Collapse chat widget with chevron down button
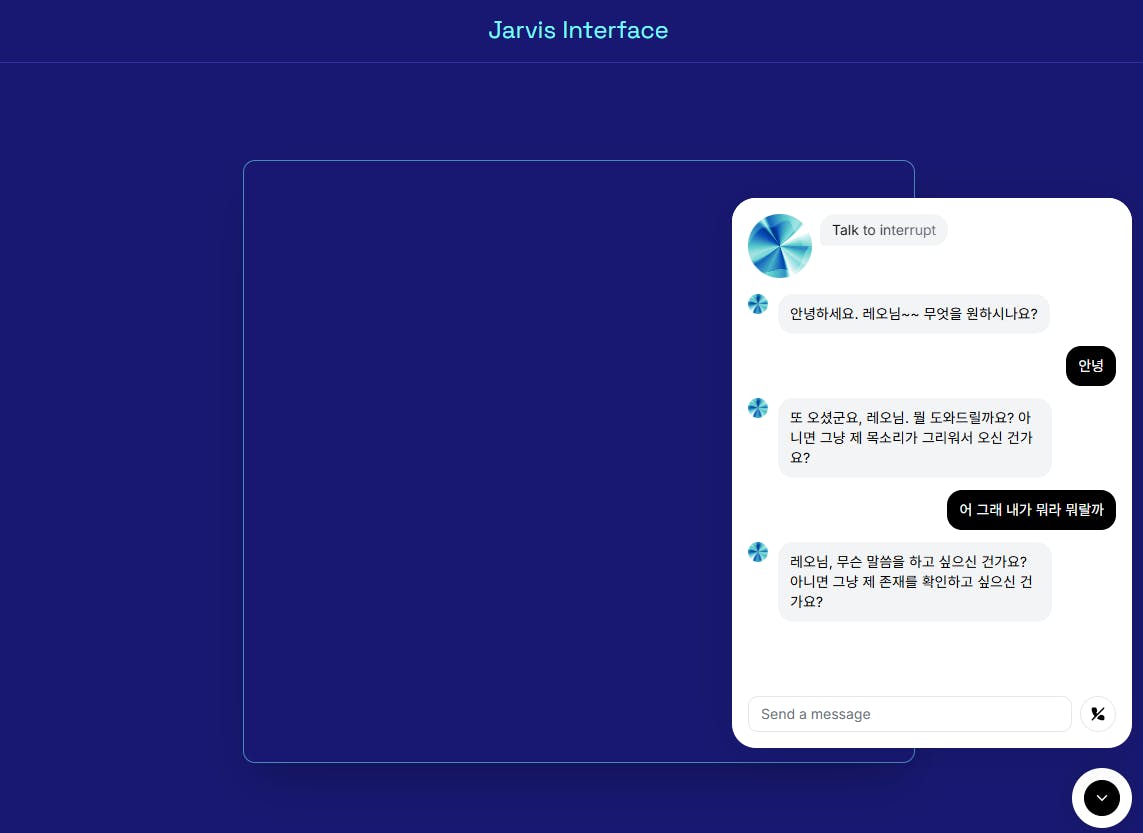 pyautogui.click(x=1101, y=798)
